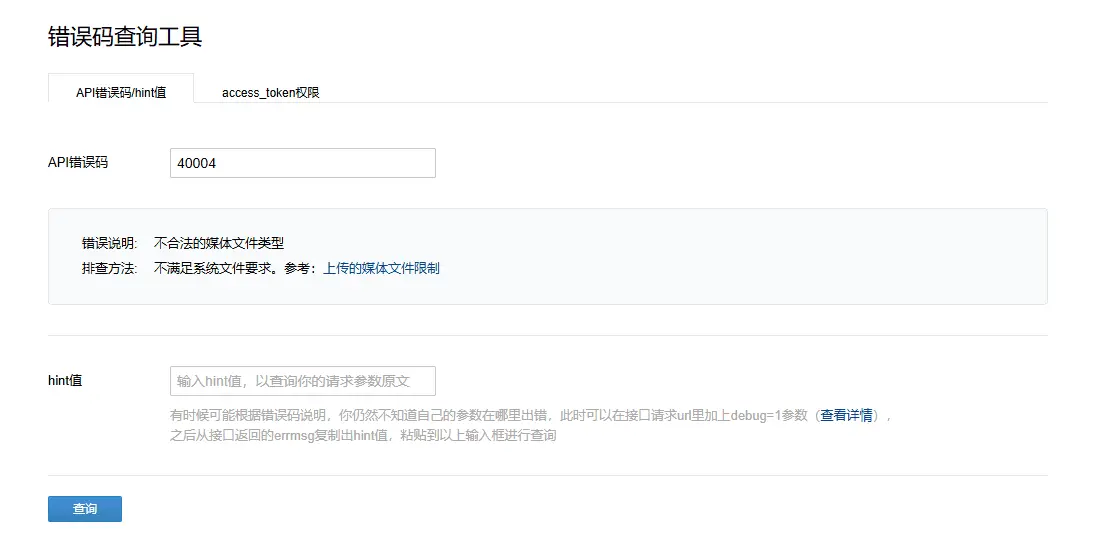Image resolution: width=1119 pixels, height=544 pixels.
Task: Open the access_token权限 tab
Action: pos(270,92)
